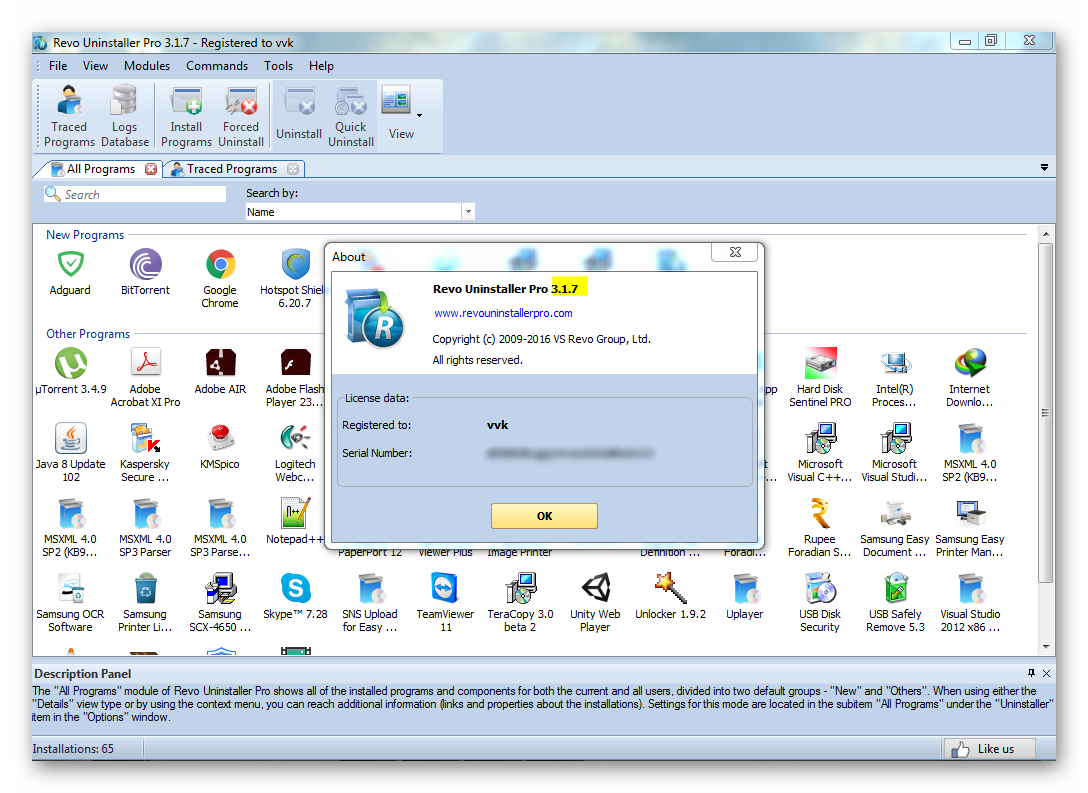Close the Description Panel
The width and height of the screenshot is (1088, 793).
(1046, 673)
